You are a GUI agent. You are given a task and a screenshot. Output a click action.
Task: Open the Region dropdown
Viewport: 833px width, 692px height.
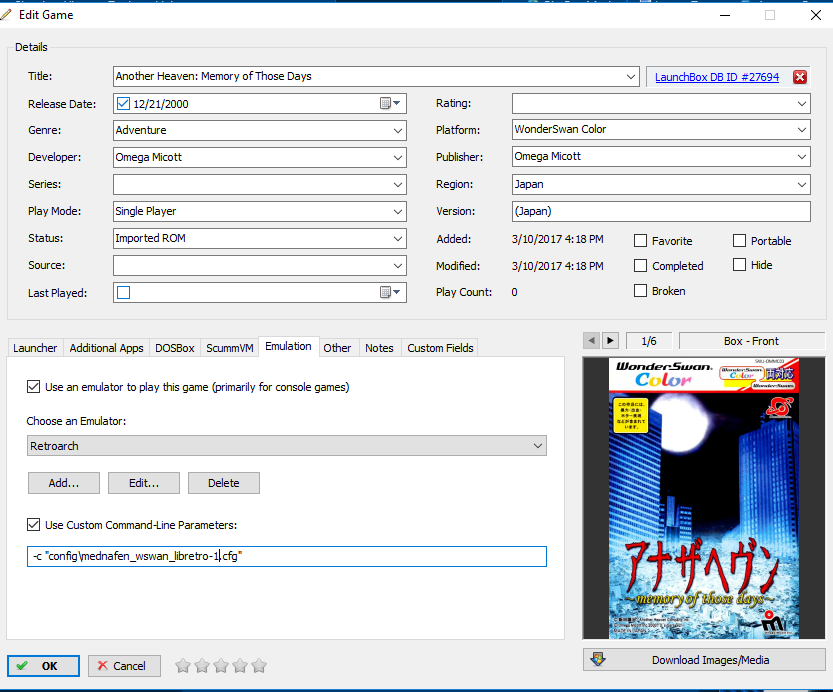(802, 184)
